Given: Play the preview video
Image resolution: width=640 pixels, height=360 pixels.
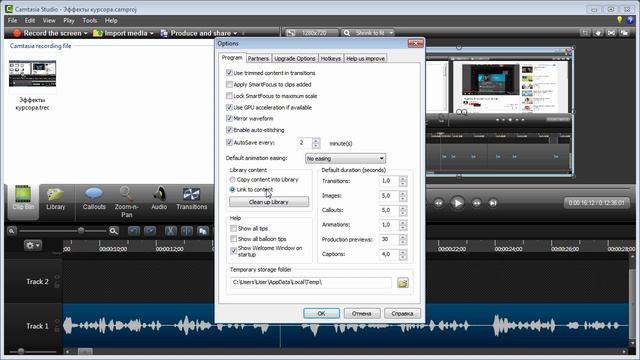Looking at the screenshot, I should click(457, 203).
